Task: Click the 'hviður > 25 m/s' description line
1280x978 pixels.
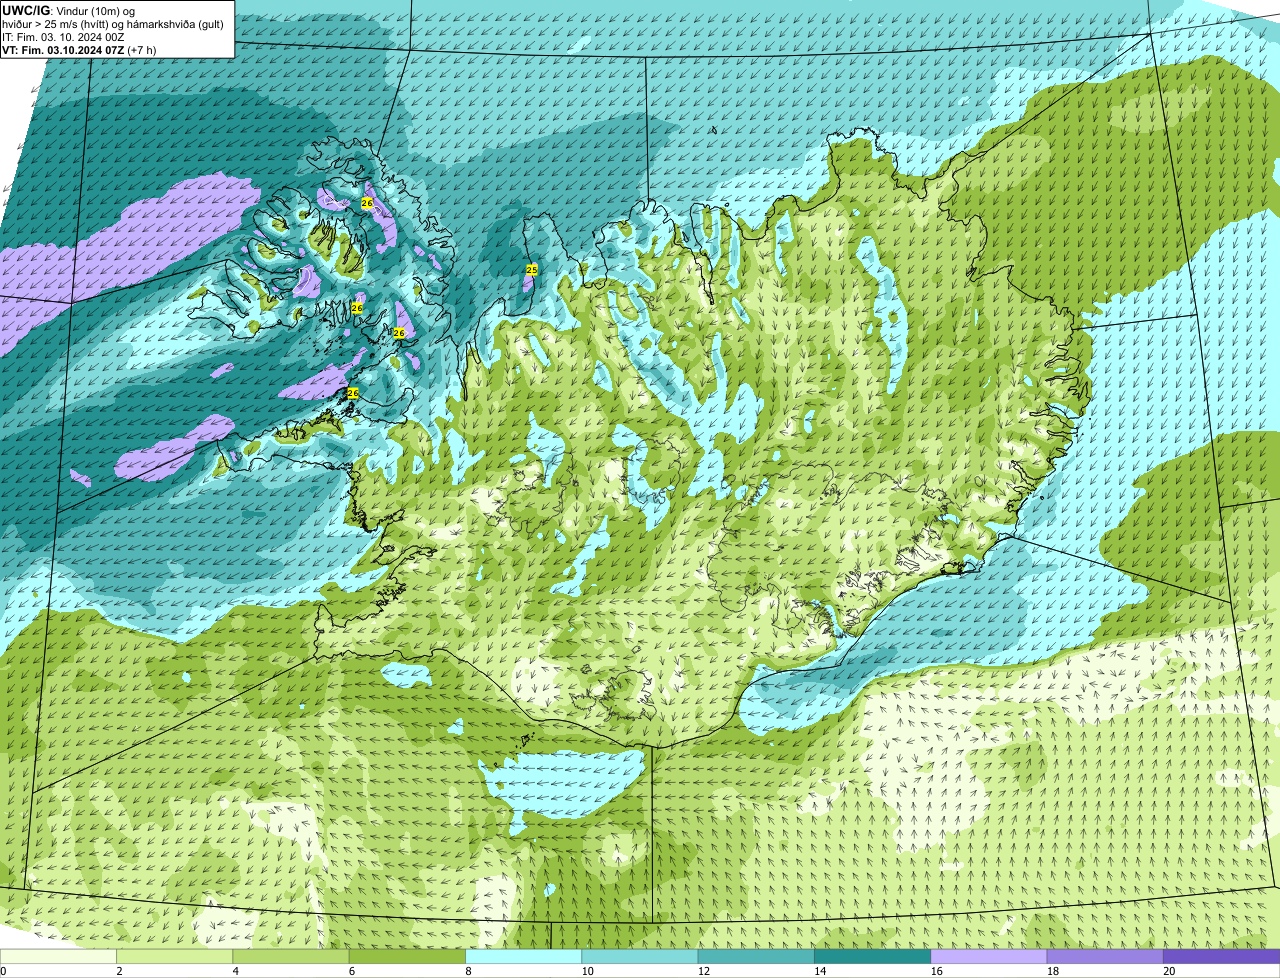Action: tap(113, 24)
